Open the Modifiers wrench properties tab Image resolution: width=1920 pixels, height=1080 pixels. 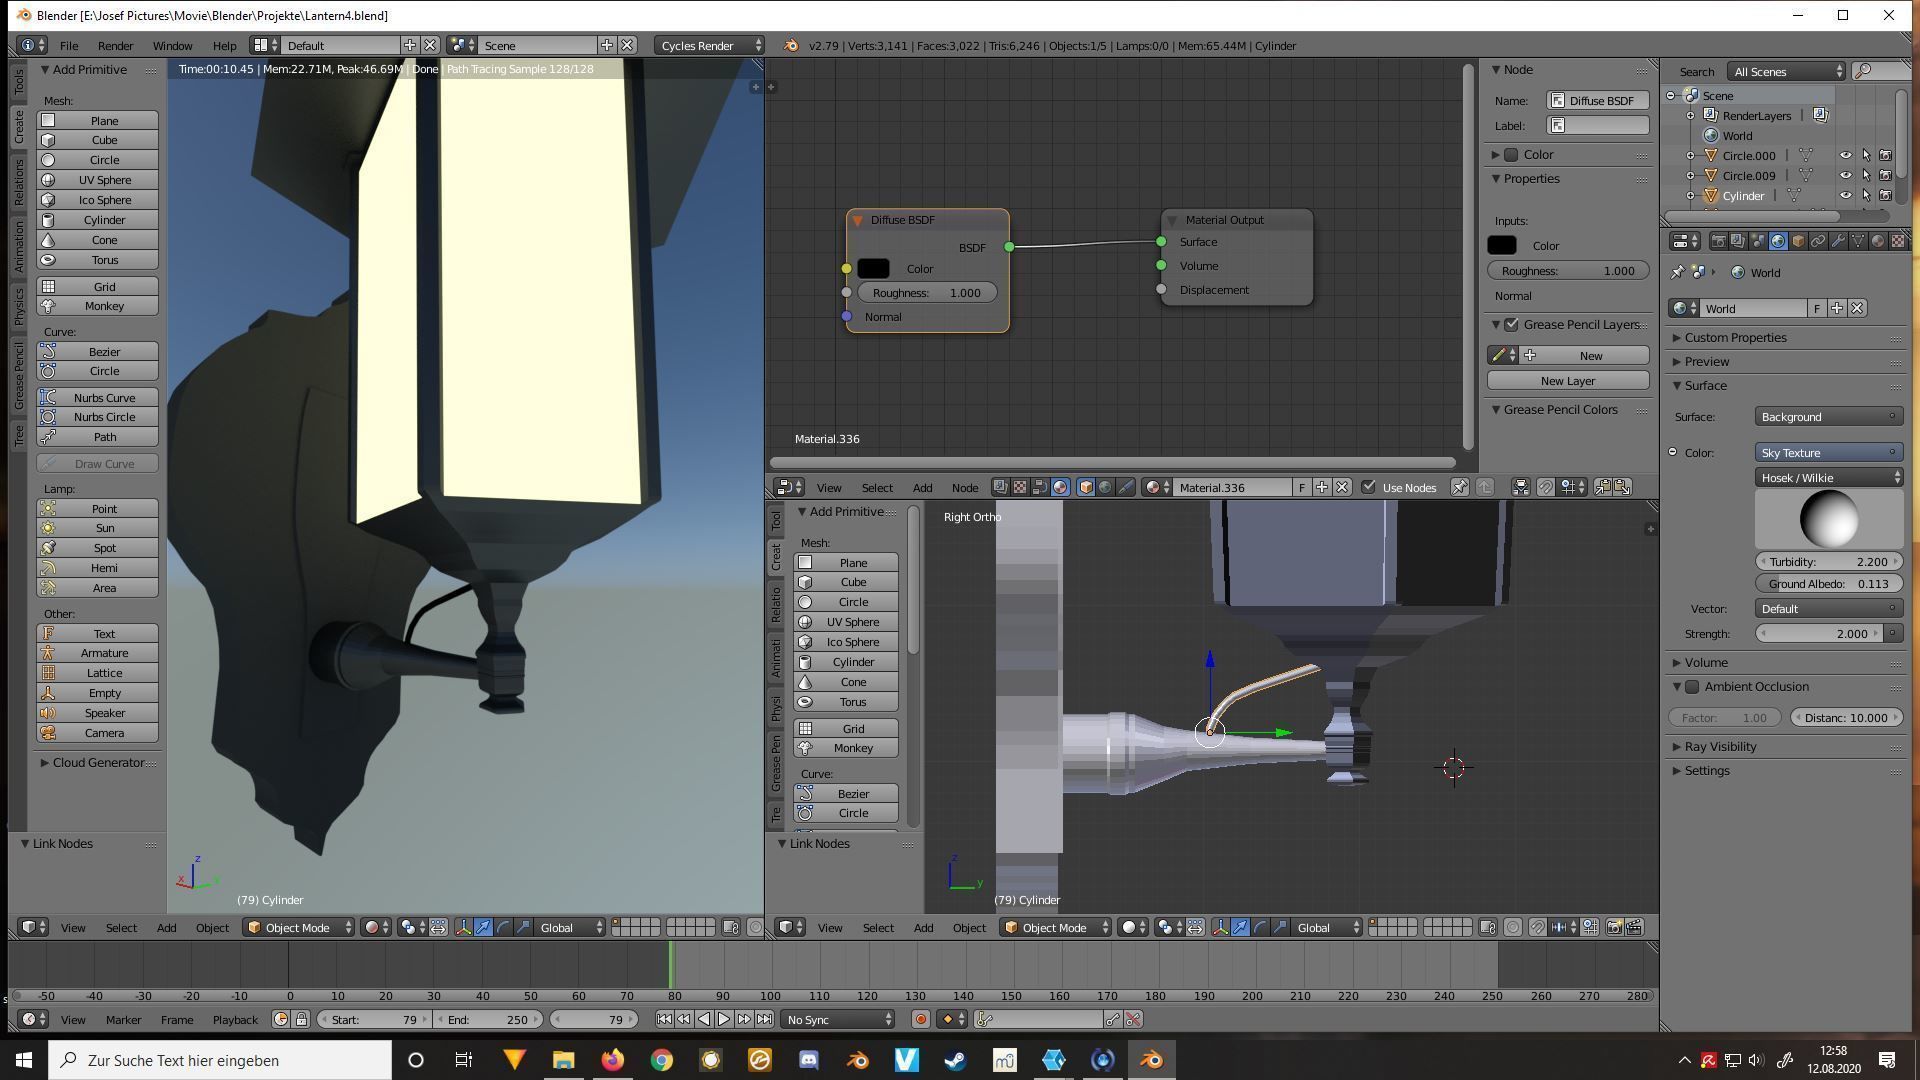click(1838, 241)
